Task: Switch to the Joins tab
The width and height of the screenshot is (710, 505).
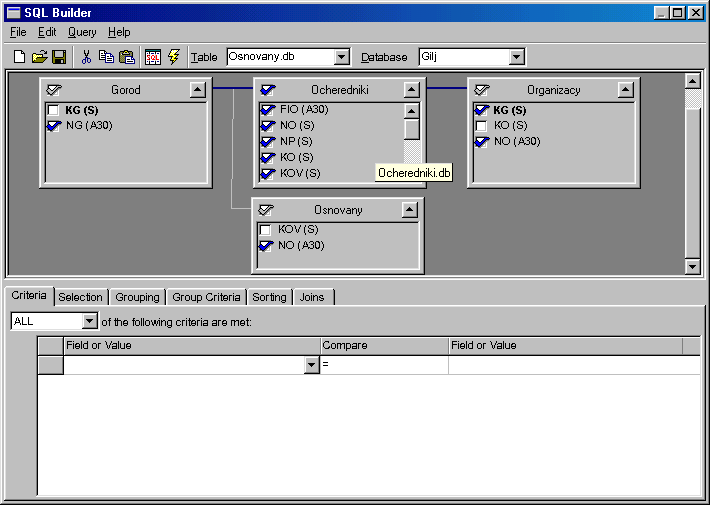Action: pyautogui.click(x=312, y=297)
